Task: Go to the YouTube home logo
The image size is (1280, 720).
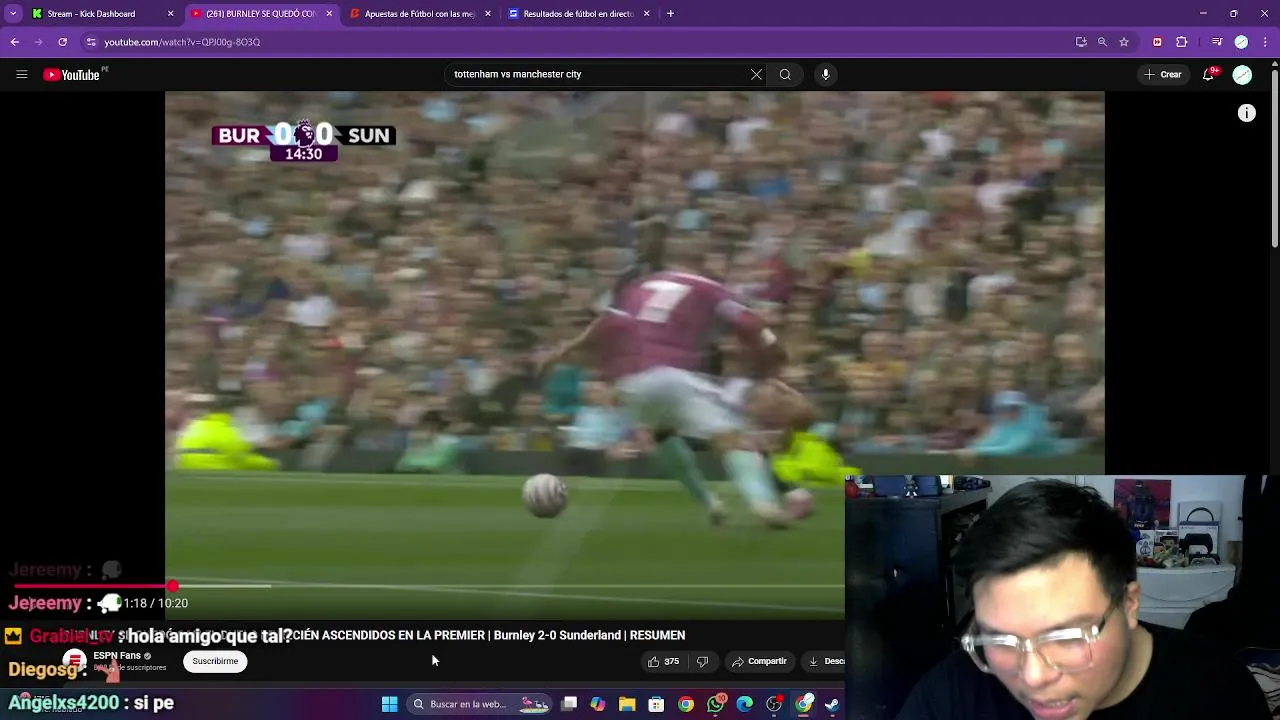Action: pyautogui.click(x=72, y=75)
